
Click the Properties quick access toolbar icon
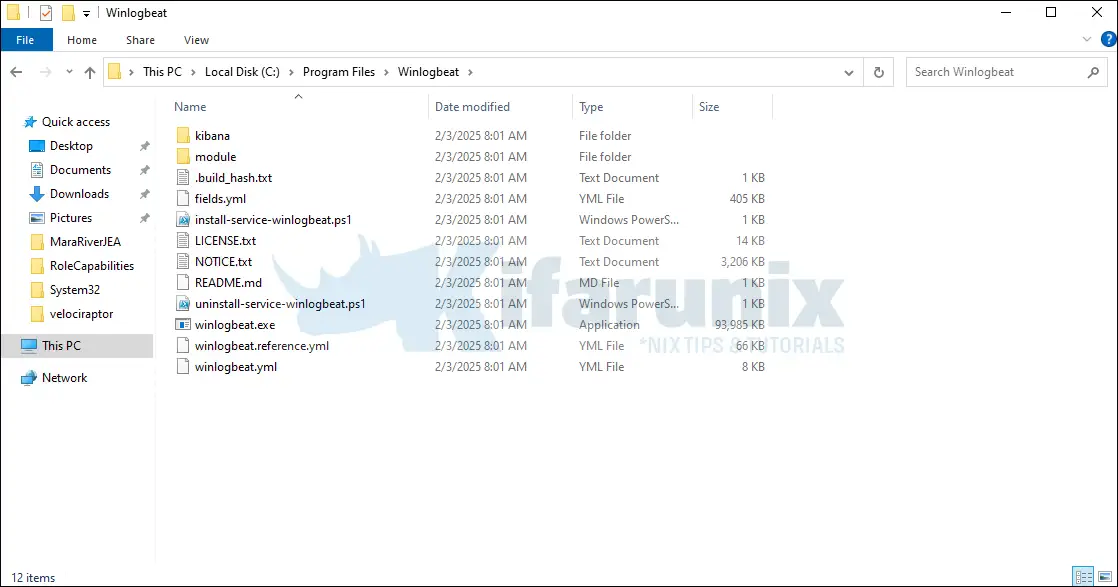(x=46, y=13)
